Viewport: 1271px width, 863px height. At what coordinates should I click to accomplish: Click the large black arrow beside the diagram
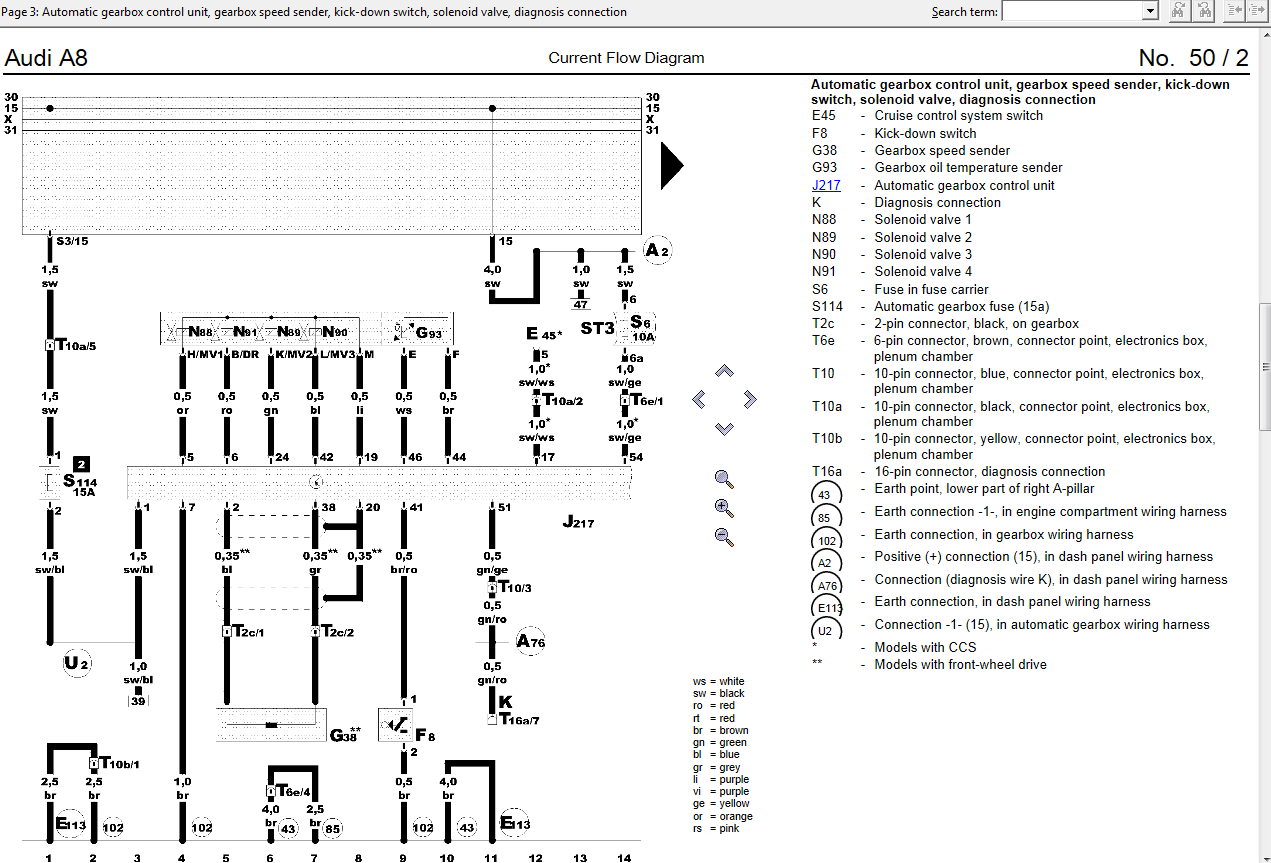[672, 166]
